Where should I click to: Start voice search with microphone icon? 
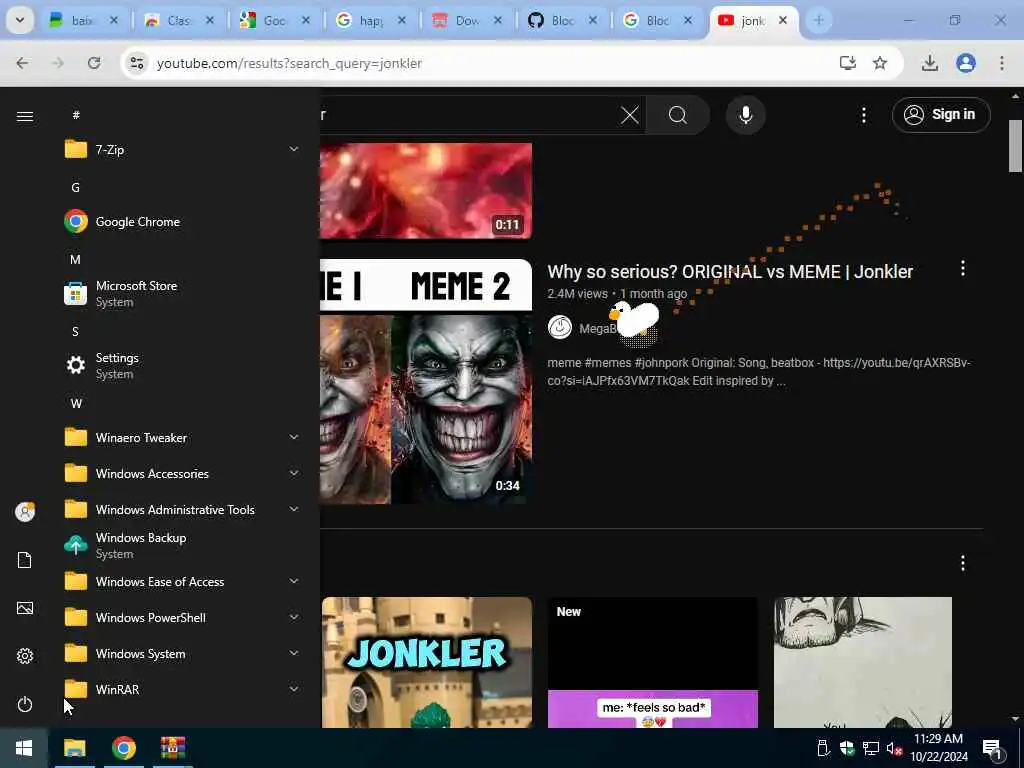[746, 116]
